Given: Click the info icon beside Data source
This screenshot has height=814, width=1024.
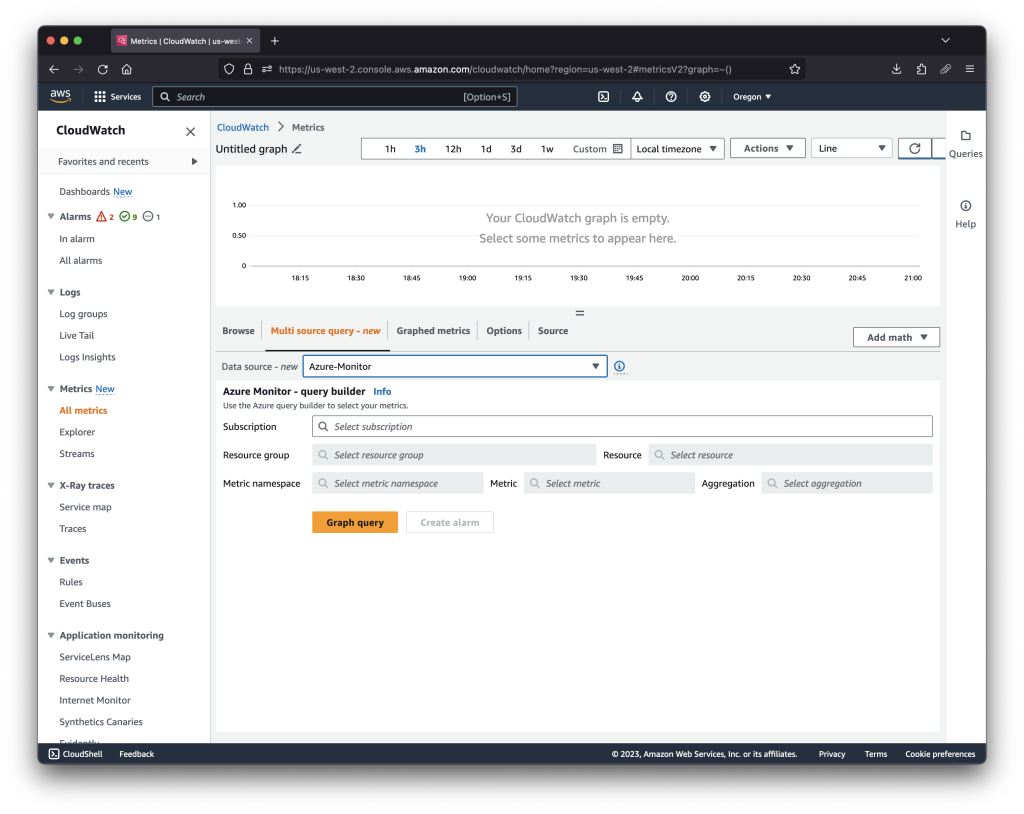Looking at the screenshot, I should (619, 366).
